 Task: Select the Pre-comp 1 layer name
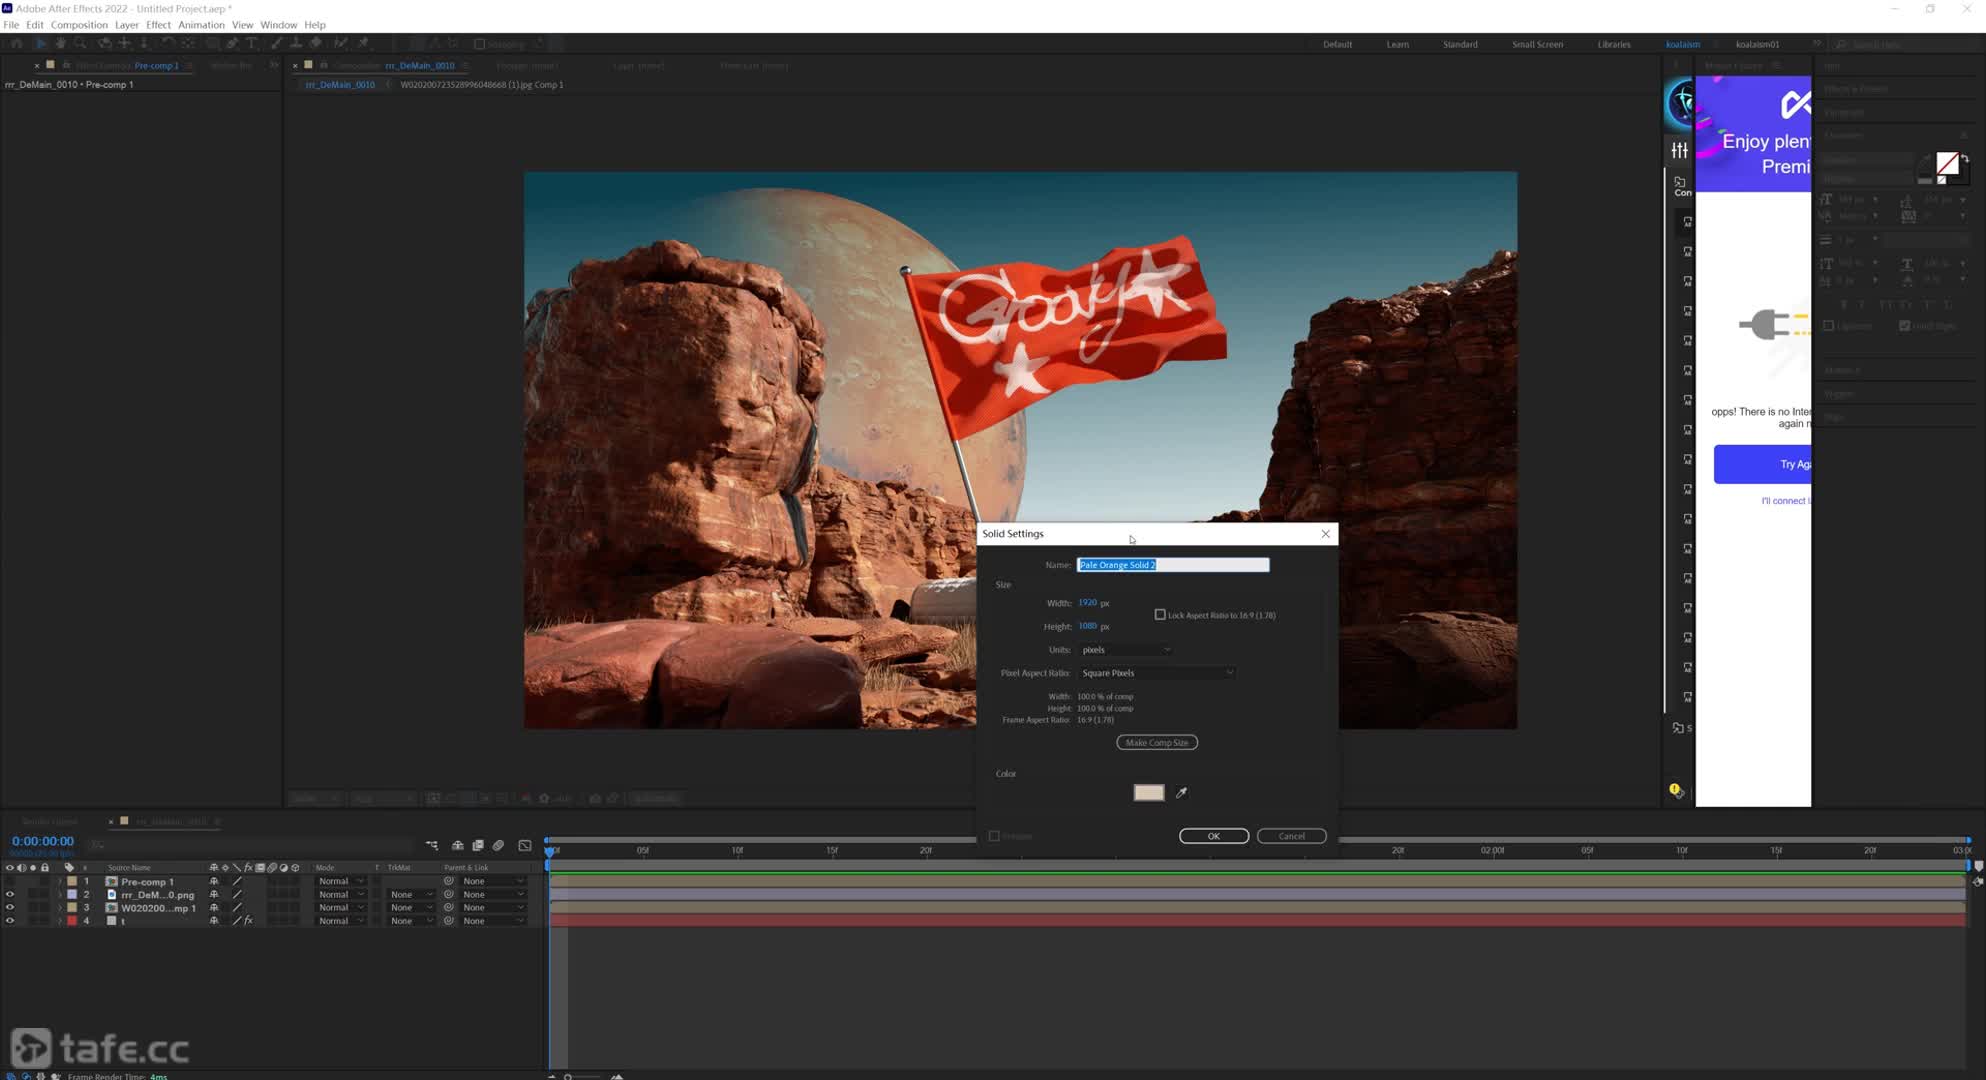[147, 882]
